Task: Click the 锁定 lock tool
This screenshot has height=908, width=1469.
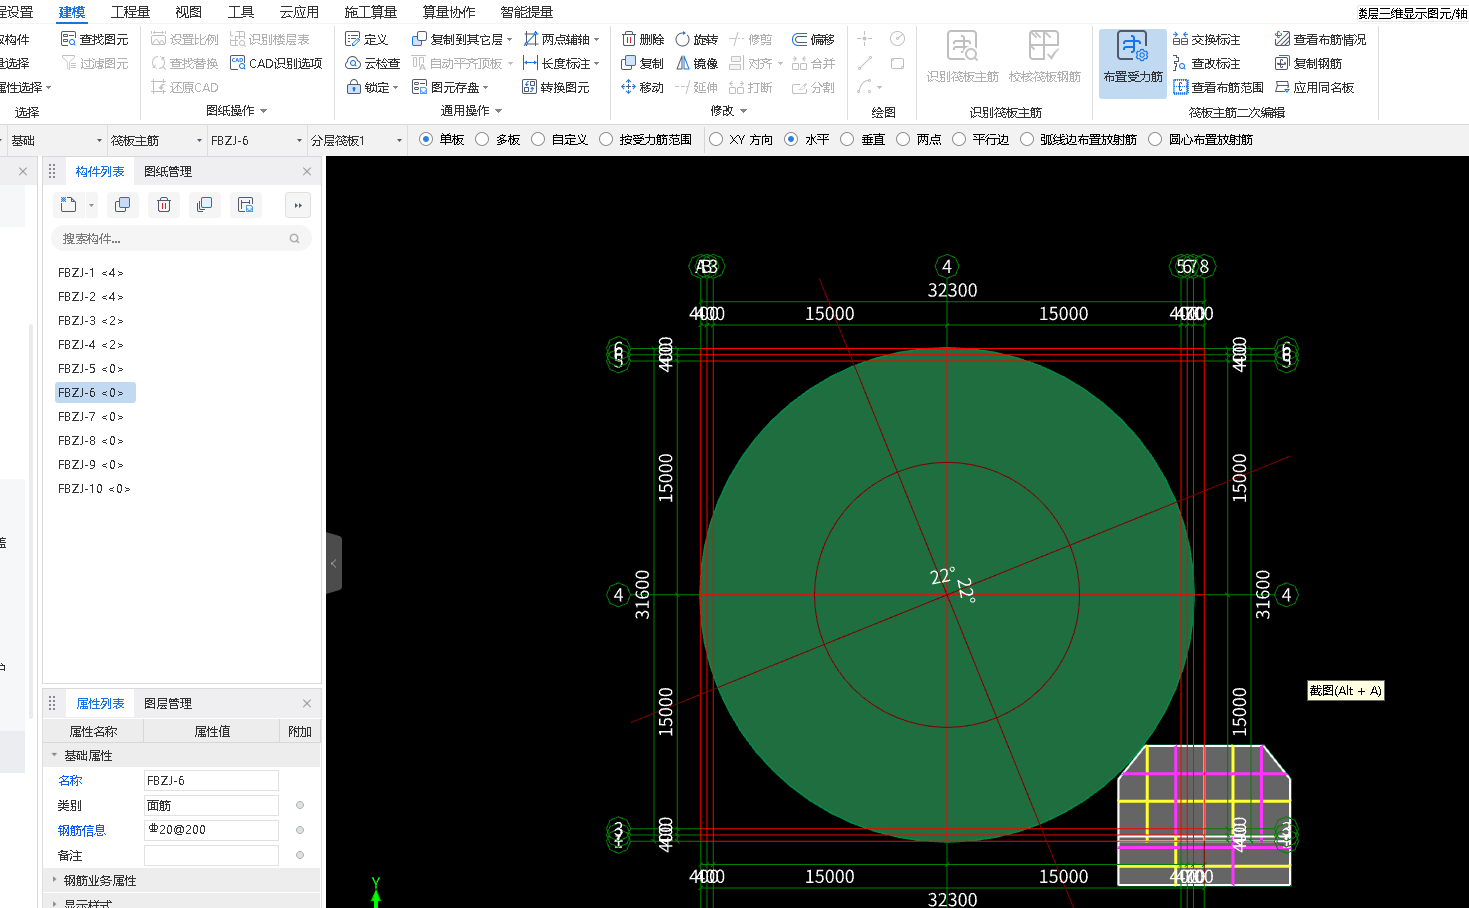Action: (x=371, y=87)
